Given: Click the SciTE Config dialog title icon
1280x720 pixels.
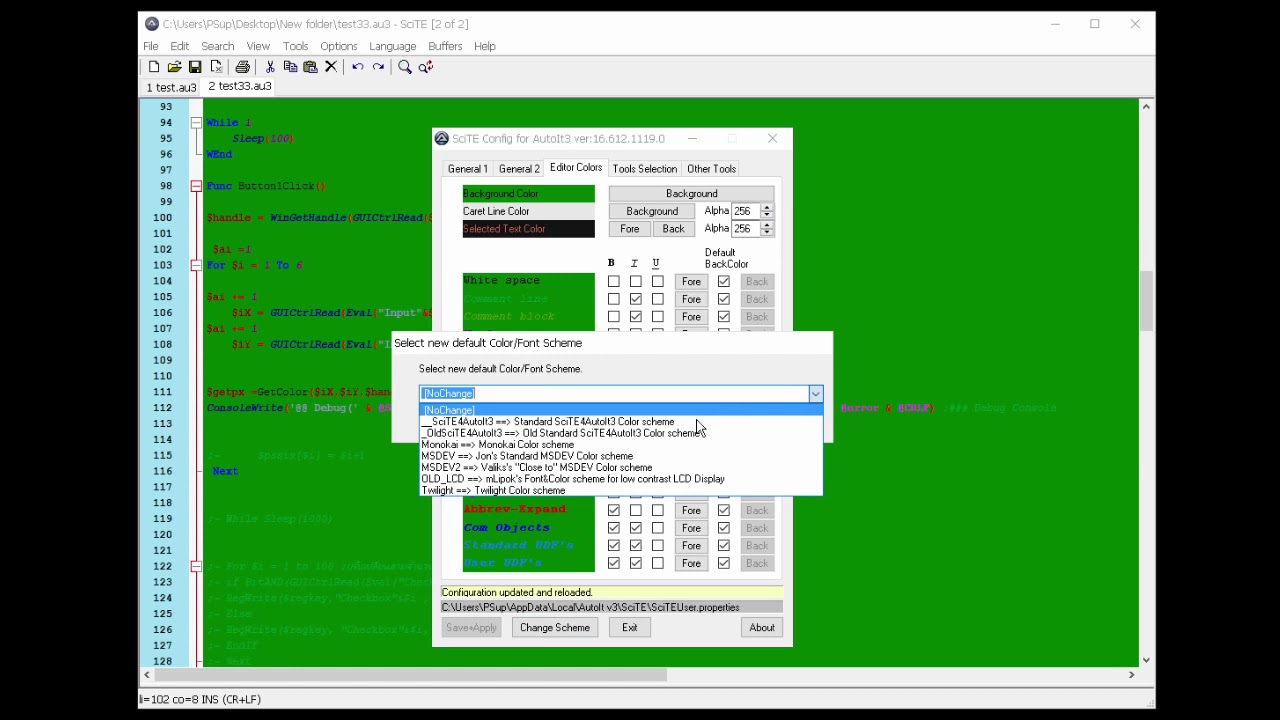Looking at the screenshot, I should [x=442, y=139].
